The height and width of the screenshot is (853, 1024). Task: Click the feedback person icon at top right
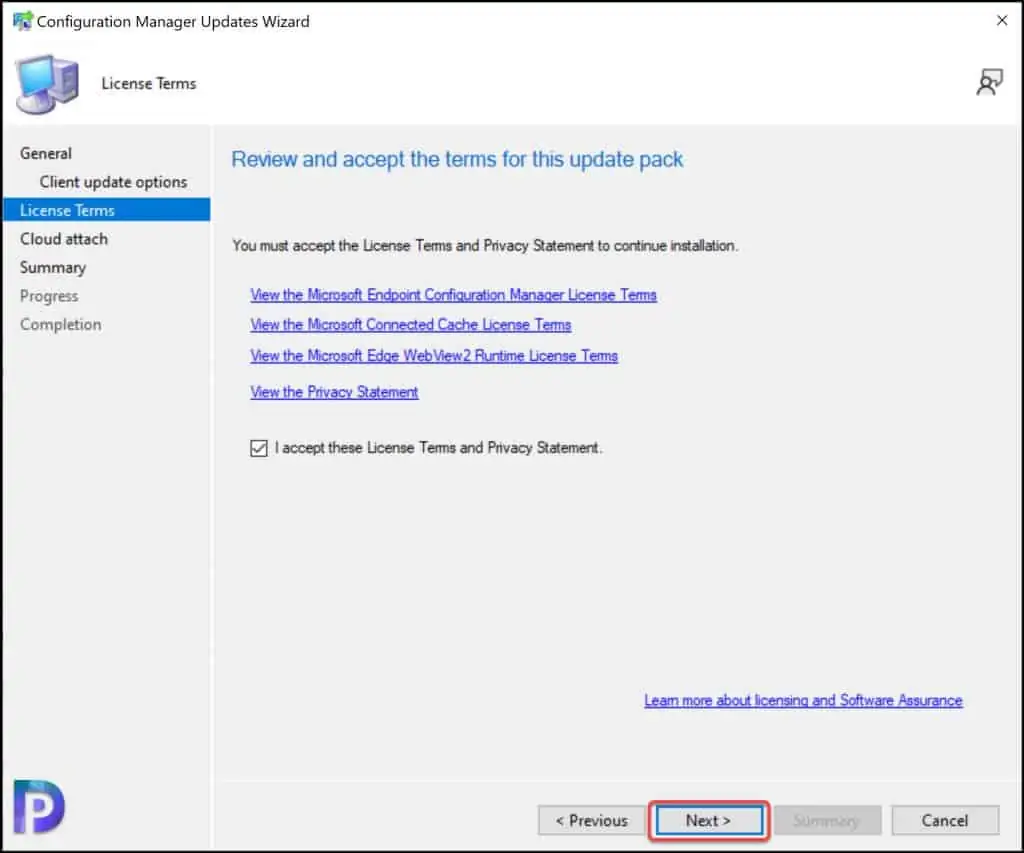point(989,83)
